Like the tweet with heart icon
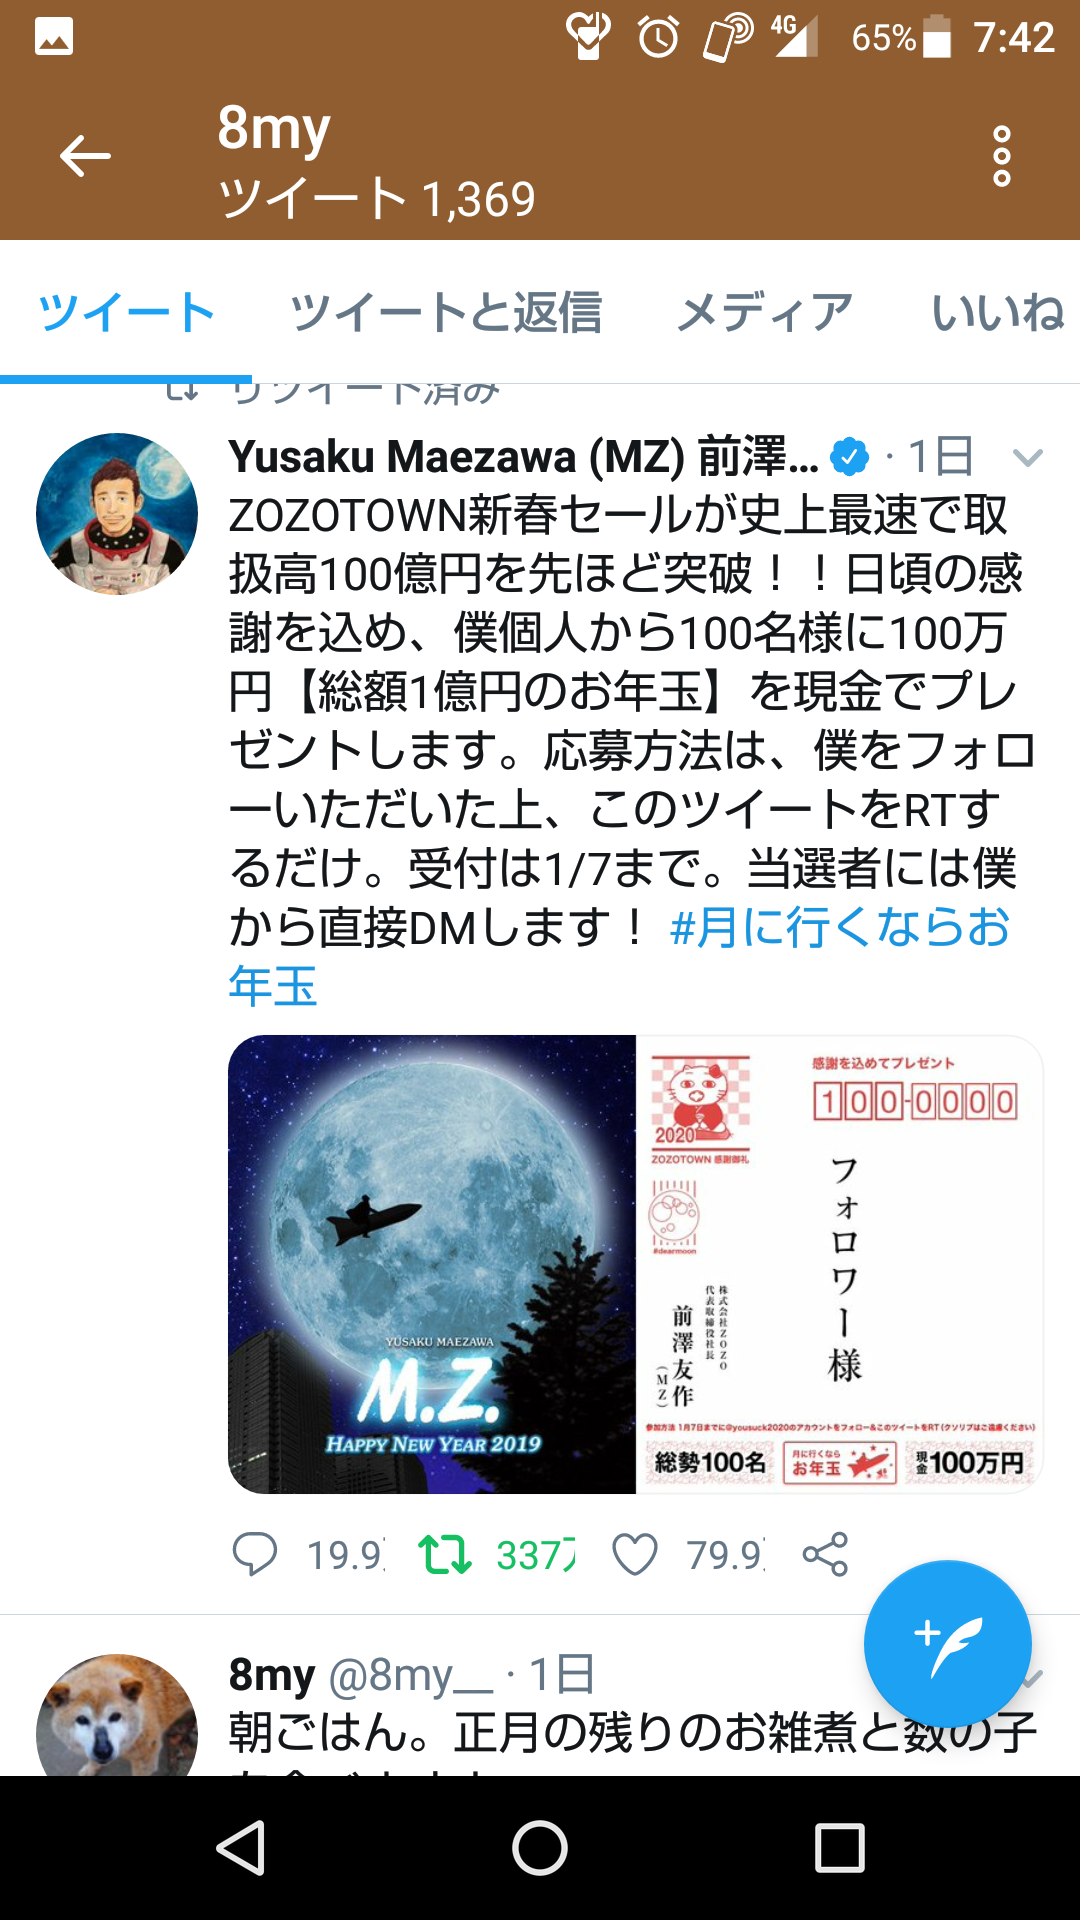 pyautogui.click(x=635, y=1555)
